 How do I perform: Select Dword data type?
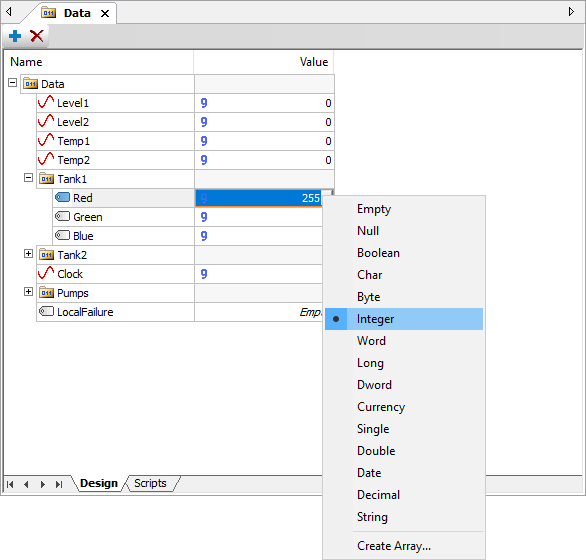coord(404,385)
